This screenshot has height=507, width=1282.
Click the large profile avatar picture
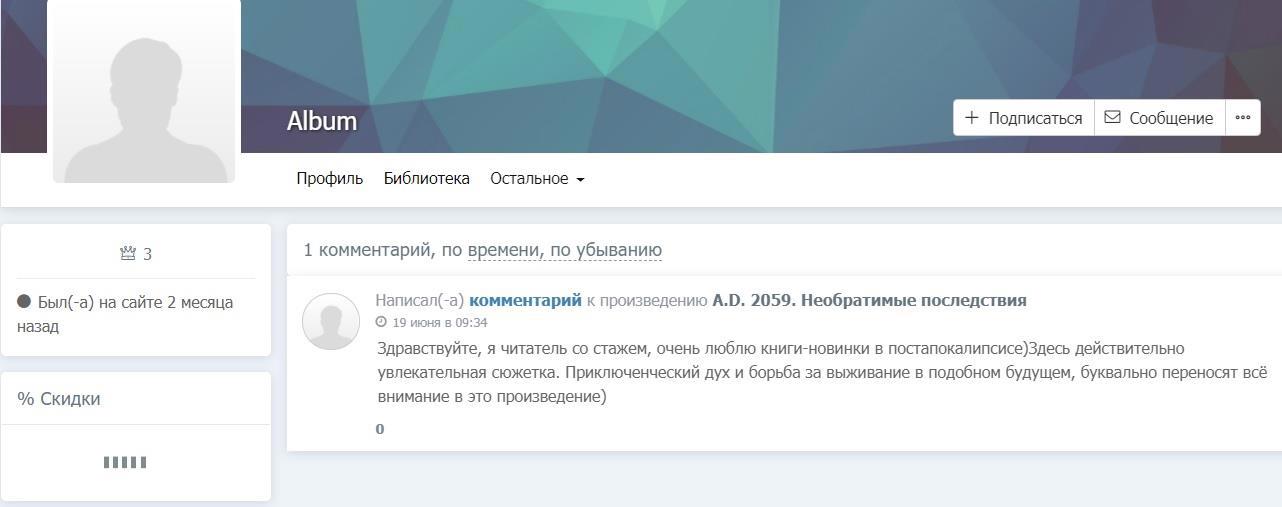point(144,92)
